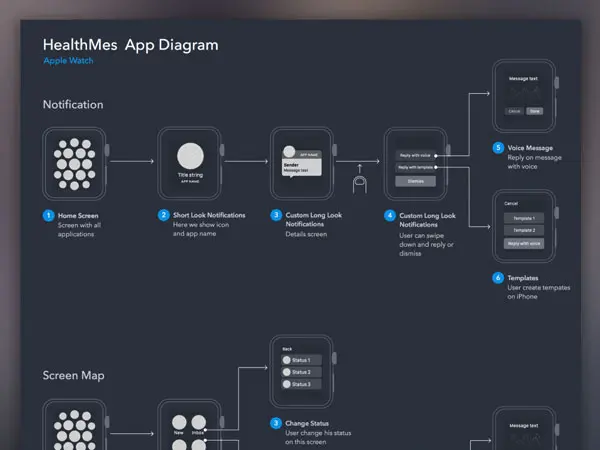Screen dimensions: 600x450
Task: Select the New circle icon in Screen Map
Action: pyautogui.click(x=179, y=422)
